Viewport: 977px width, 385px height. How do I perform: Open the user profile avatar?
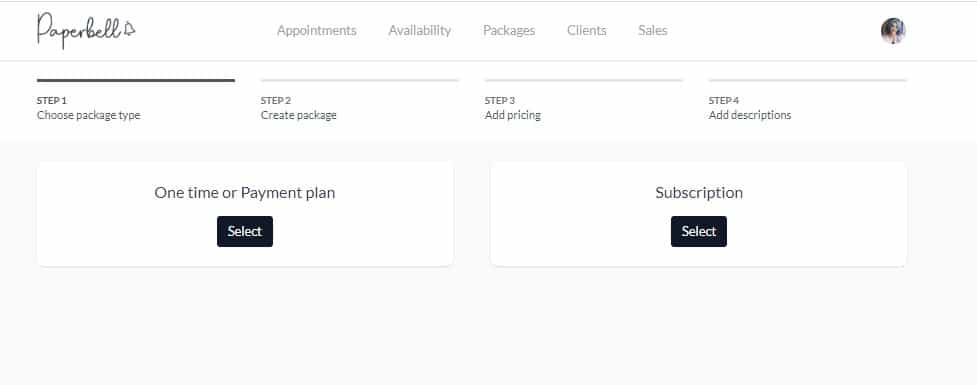893,31
